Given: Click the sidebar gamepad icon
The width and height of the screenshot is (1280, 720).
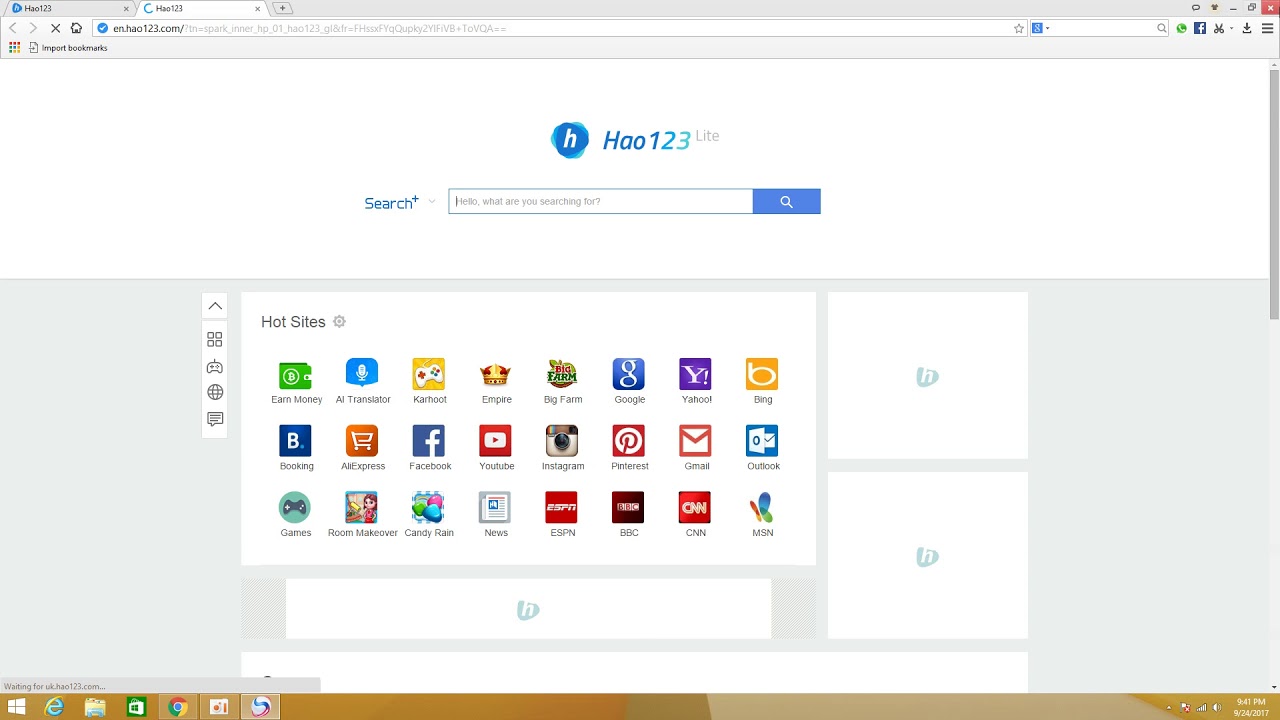Looking at the screenshot, I should [215, 367].
